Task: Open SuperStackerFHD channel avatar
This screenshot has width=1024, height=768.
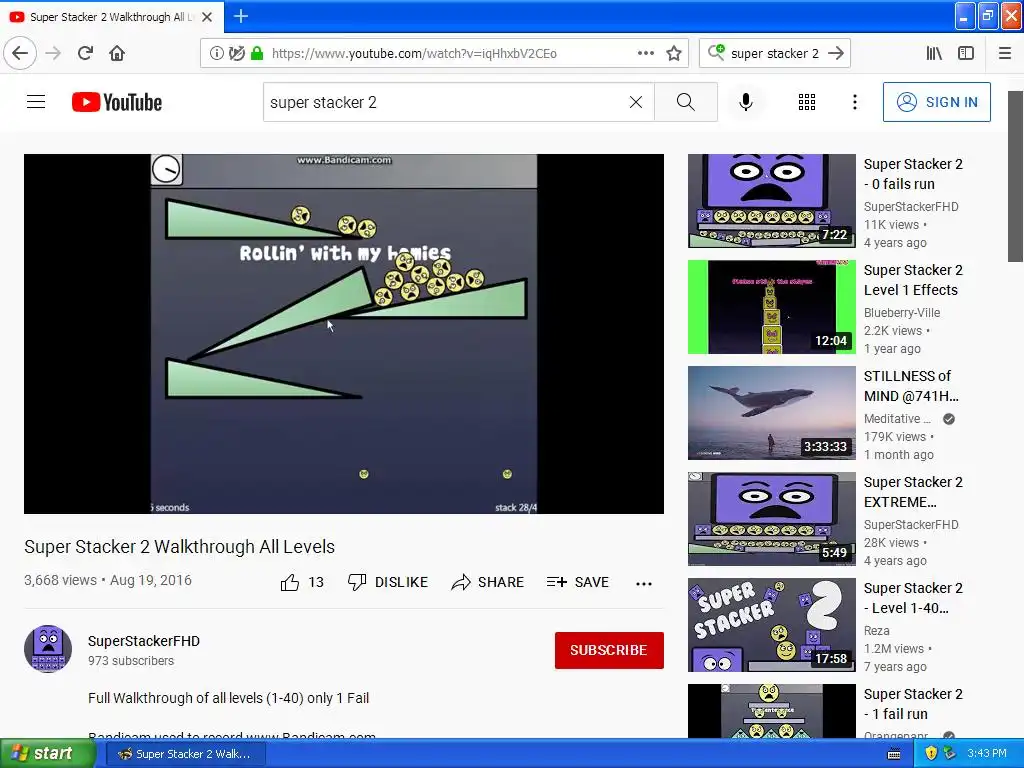Action: click(x=48, y=648)
